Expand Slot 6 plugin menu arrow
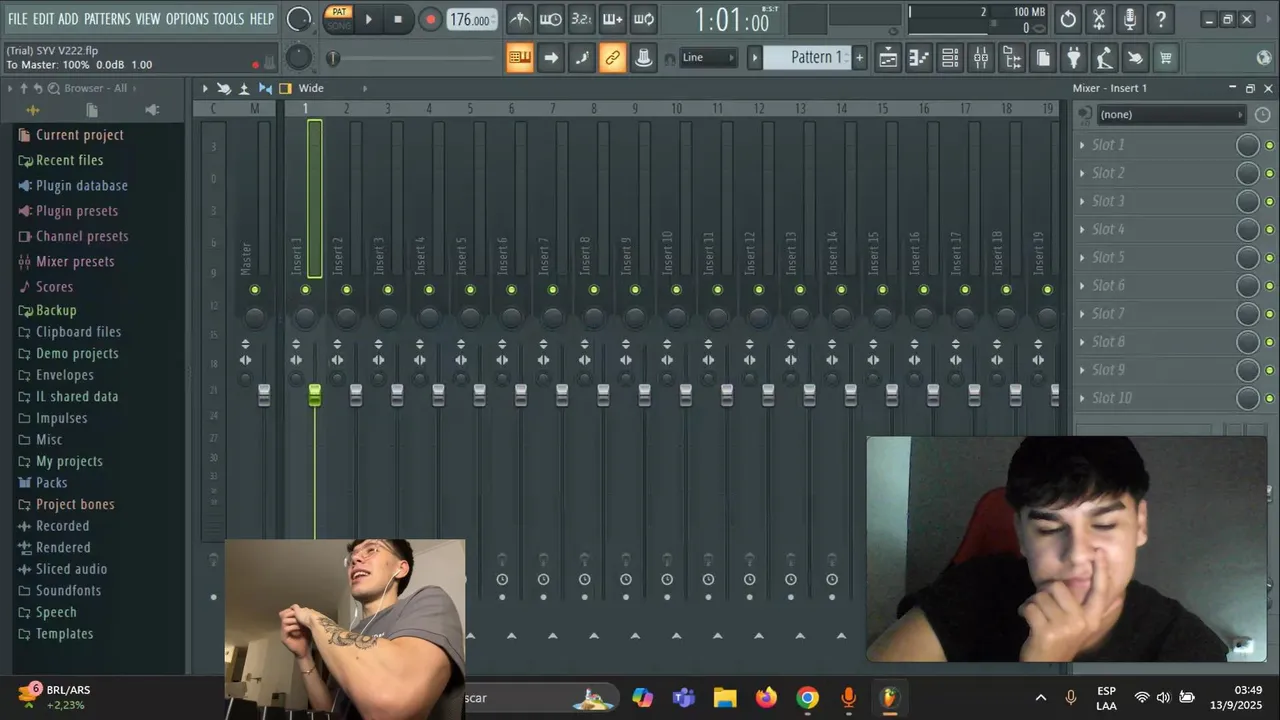 pos(1081,285)
